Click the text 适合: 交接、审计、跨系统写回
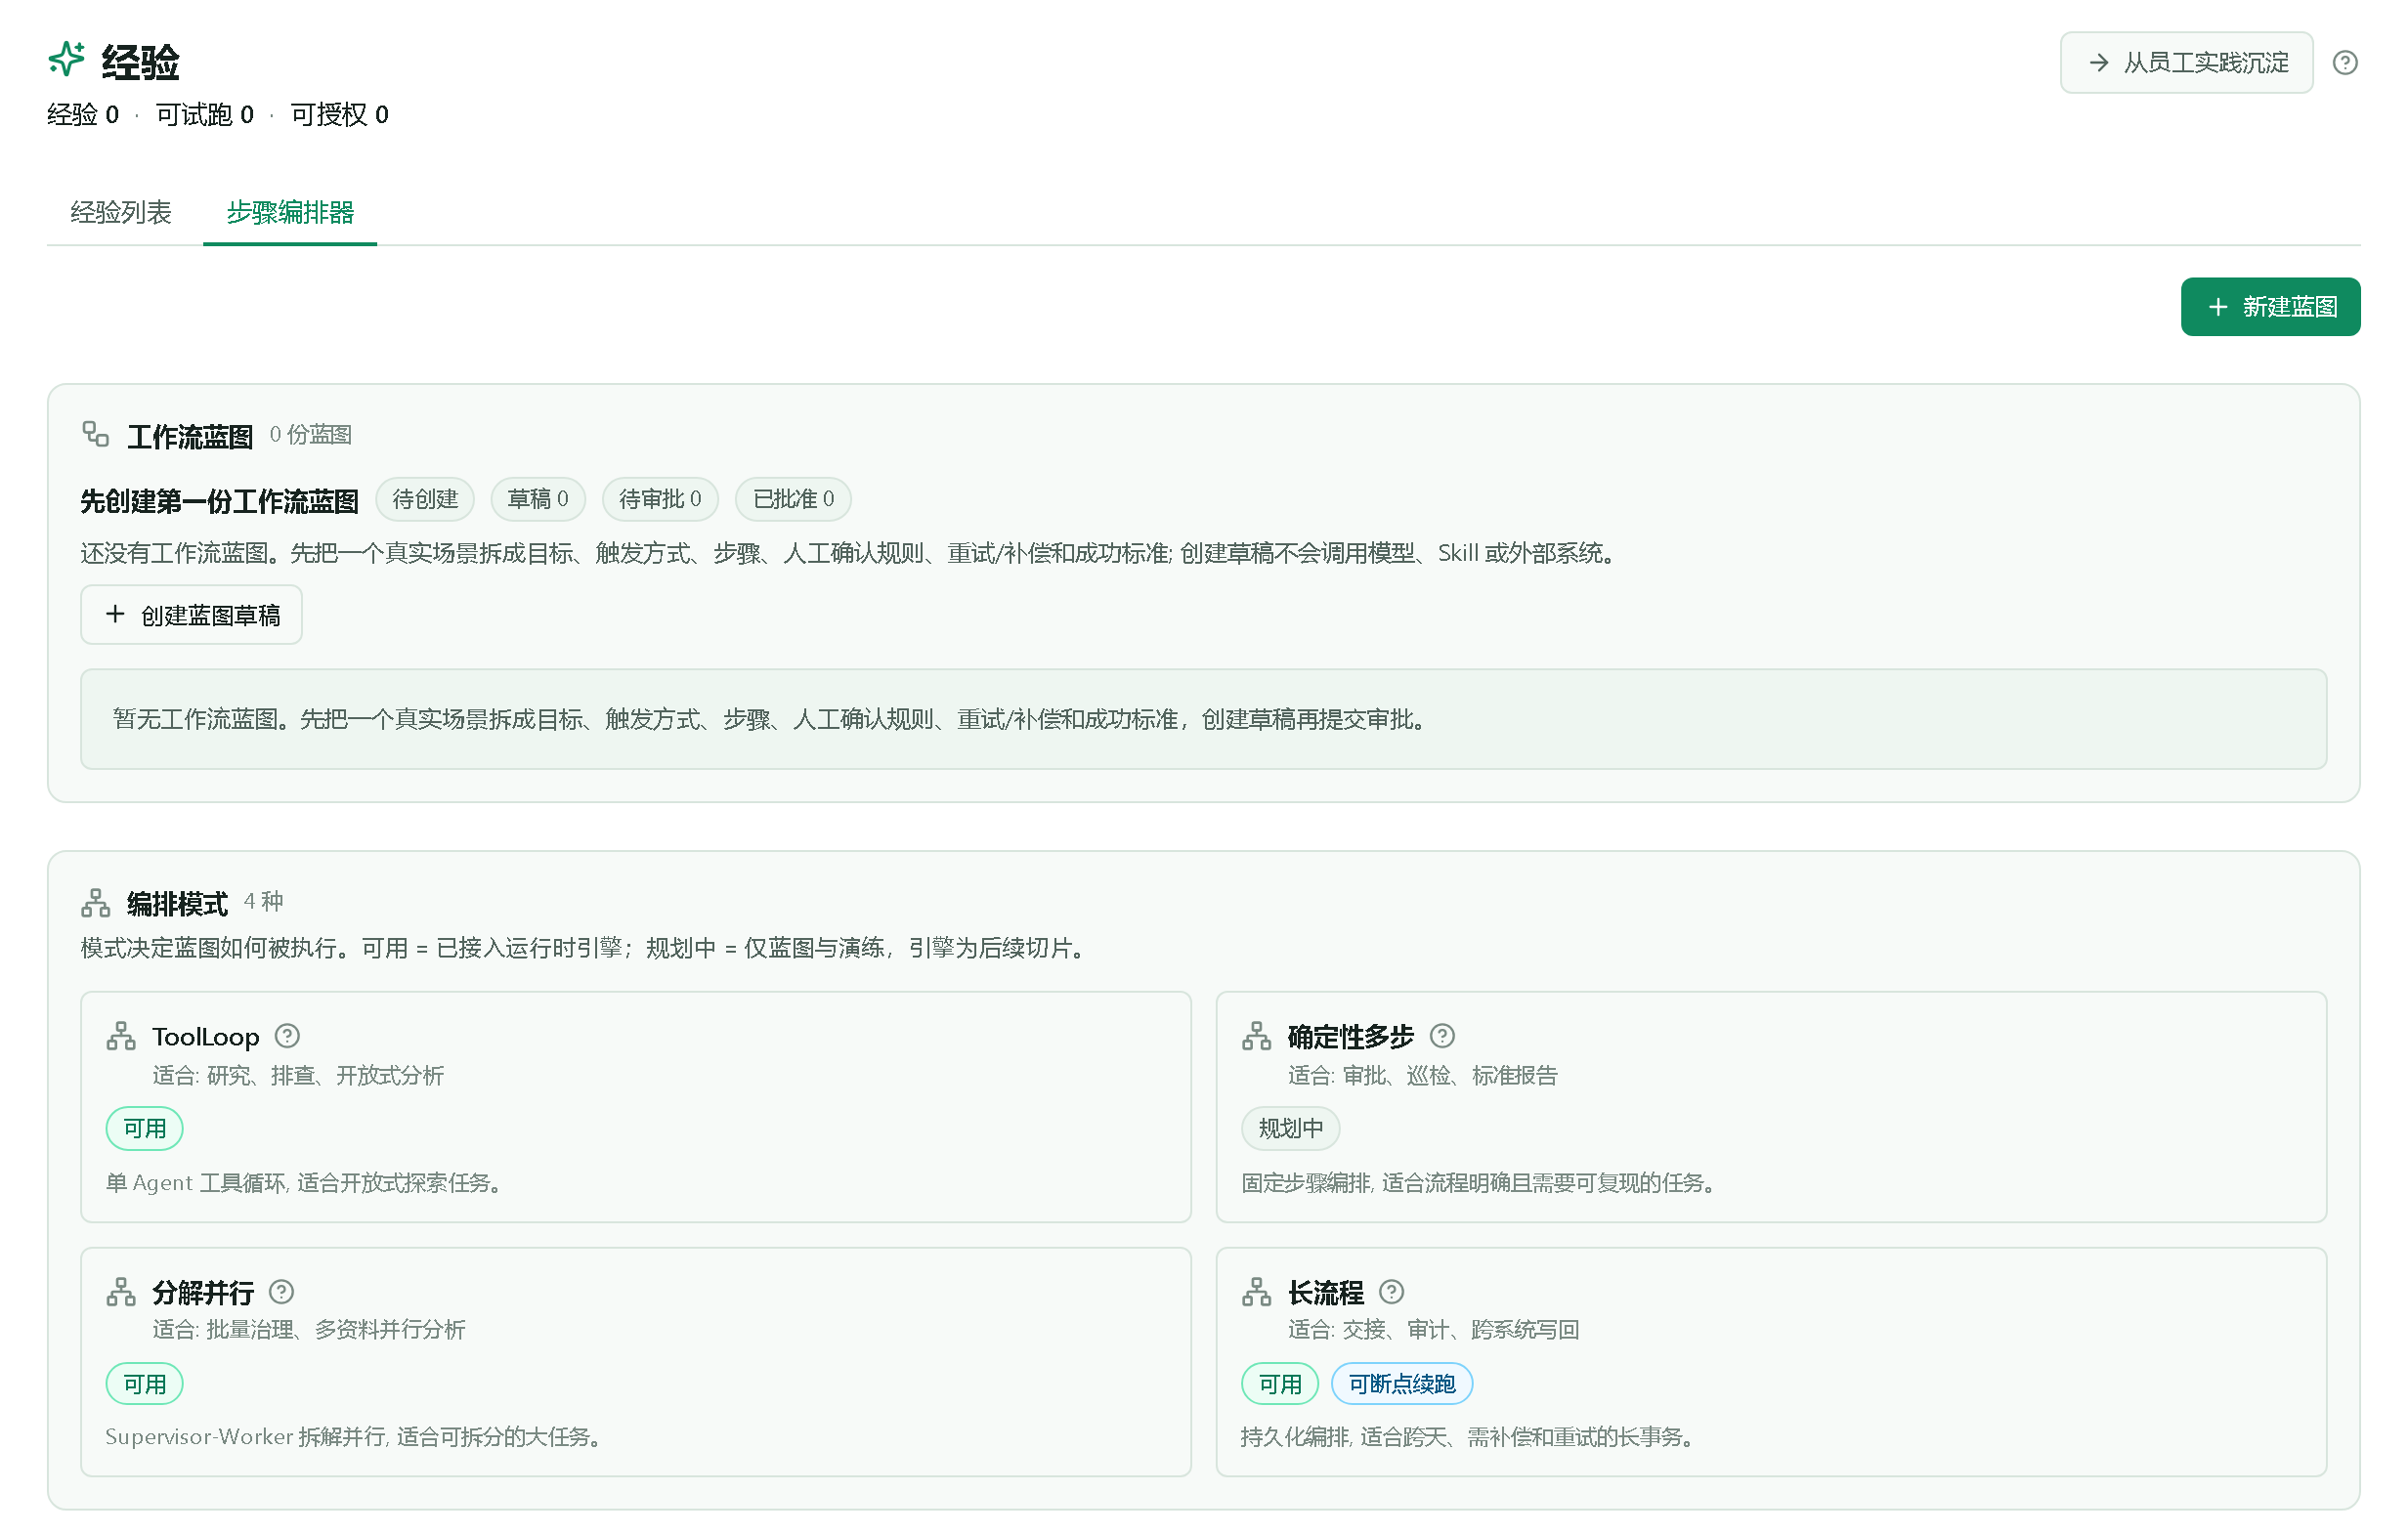2408x1534 pixels. 1433,1330
